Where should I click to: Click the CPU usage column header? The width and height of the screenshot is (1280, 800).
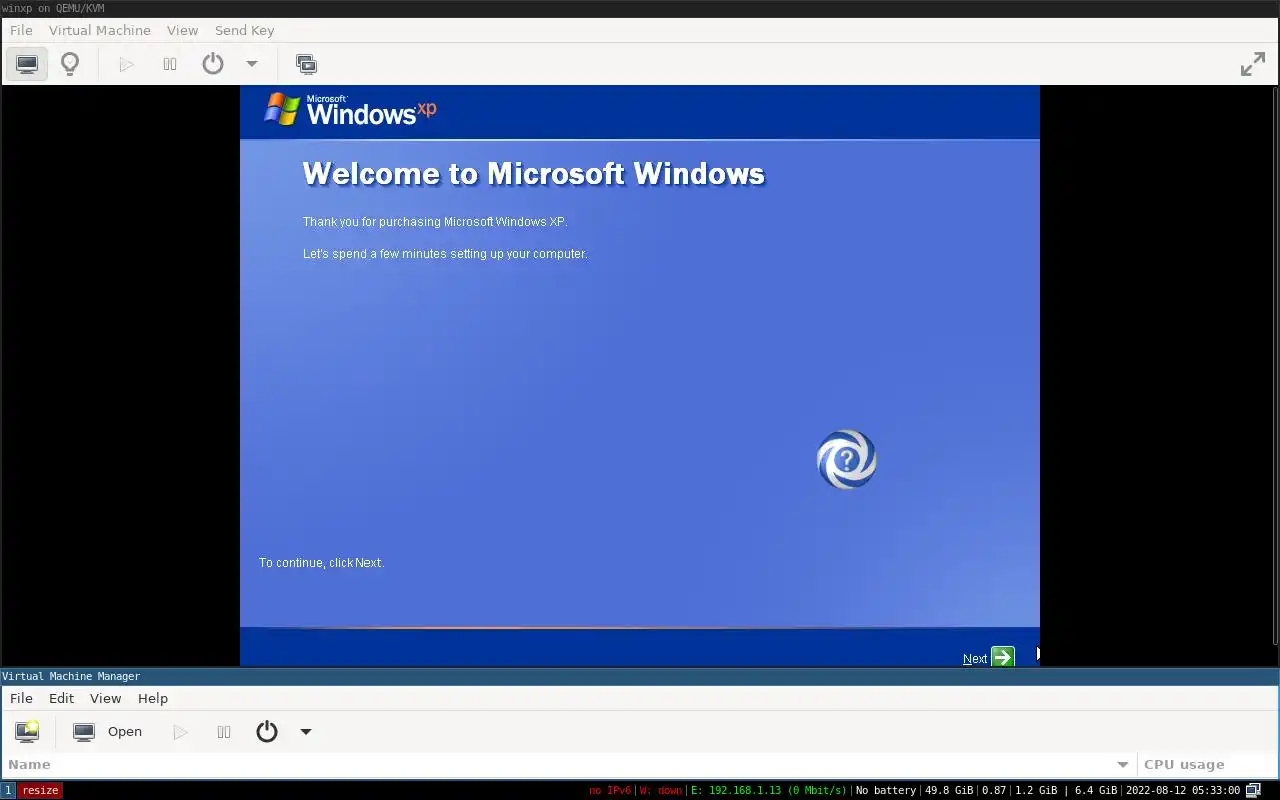coord(1207,764)
